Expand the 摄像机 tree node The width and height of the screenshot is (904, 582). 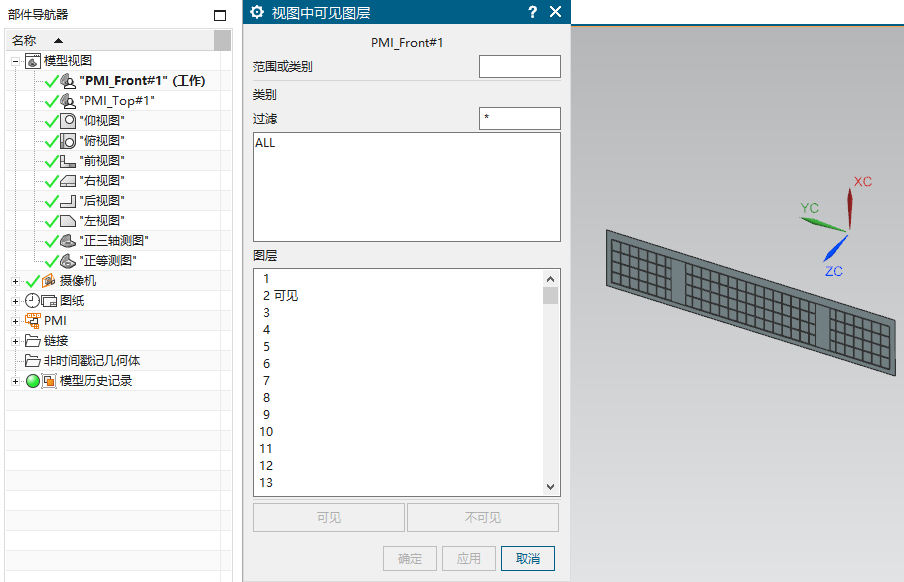[x=16, y=281]
